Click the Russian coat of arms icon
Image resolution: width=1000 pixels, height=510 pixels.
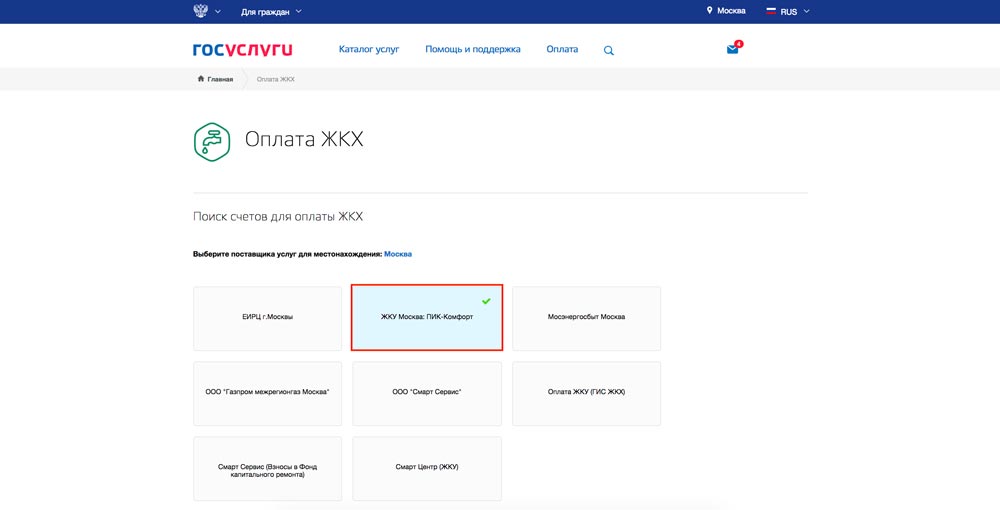coord(200,11)
